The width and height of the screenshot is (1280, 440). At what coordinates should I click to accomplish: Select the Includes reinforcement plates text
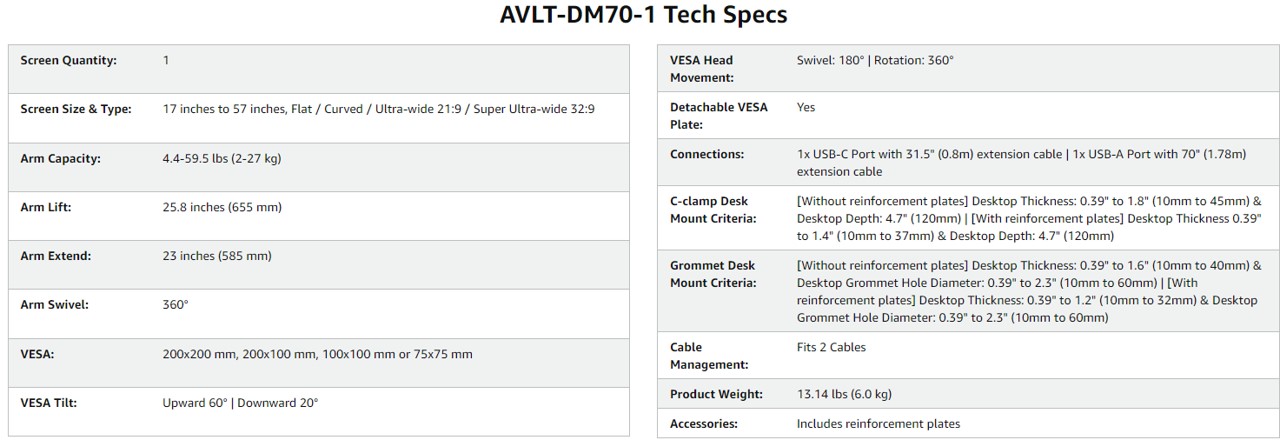878,423
